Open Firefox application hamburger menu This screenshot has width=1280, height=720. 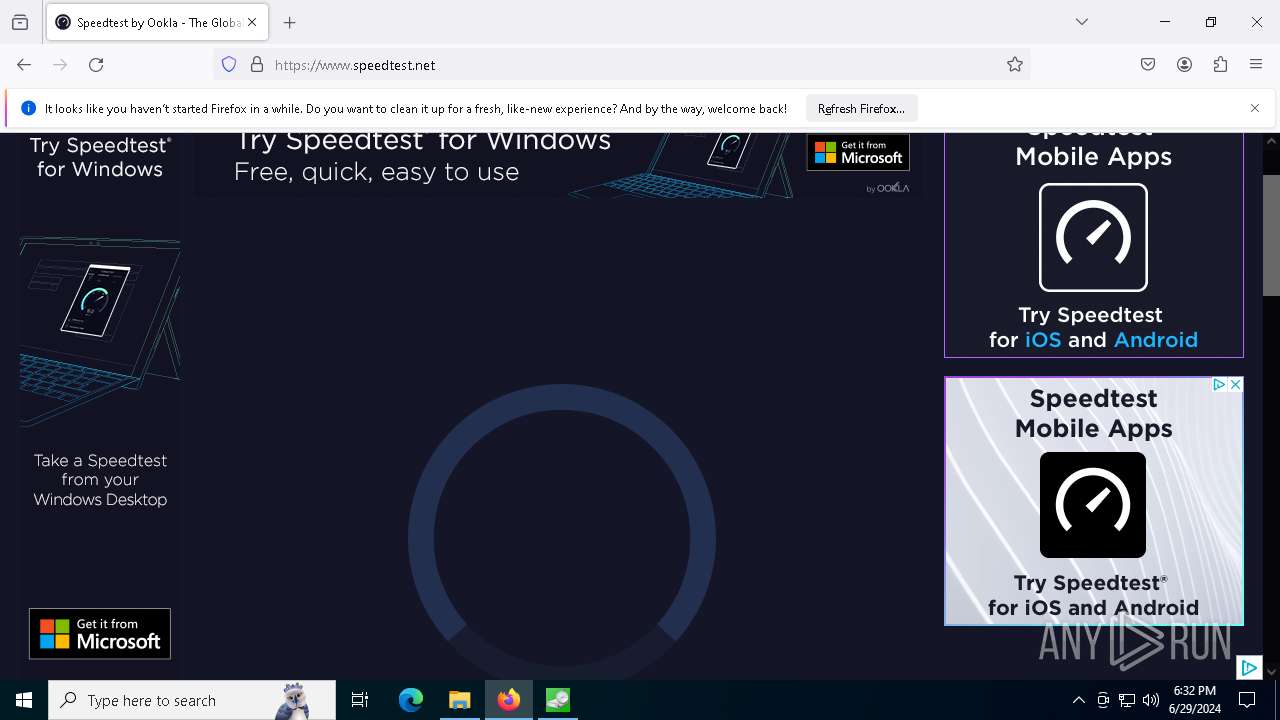tap(1256, 65)
